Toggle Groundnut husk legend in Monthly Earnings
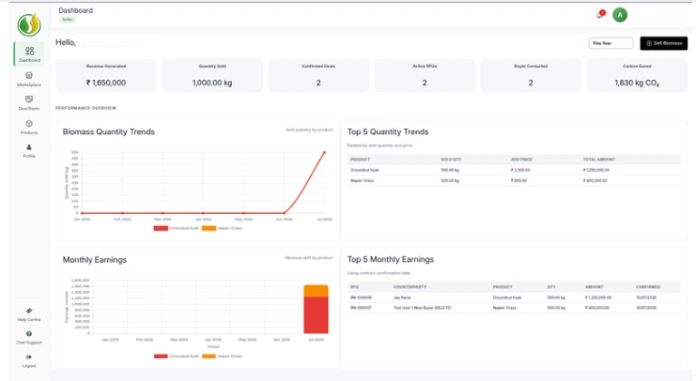 (176, 356)
